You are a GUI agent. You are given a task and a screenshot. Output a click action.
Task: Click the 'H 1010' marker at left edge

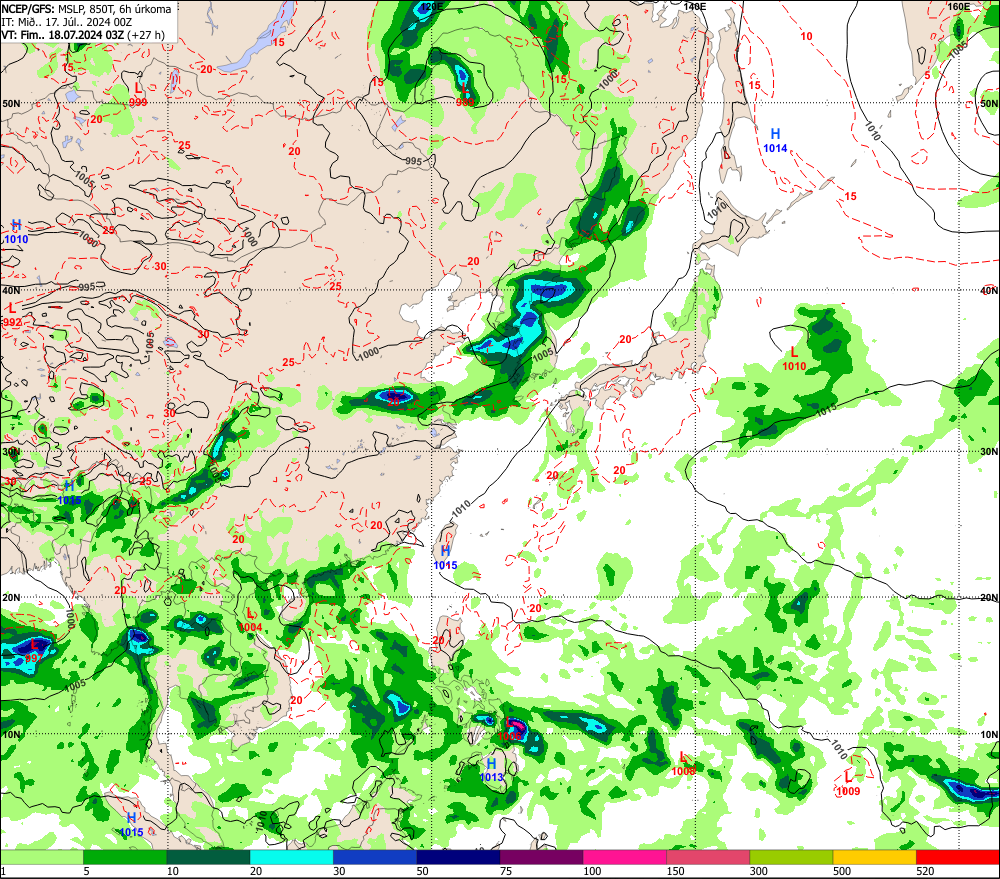(17, 232)
